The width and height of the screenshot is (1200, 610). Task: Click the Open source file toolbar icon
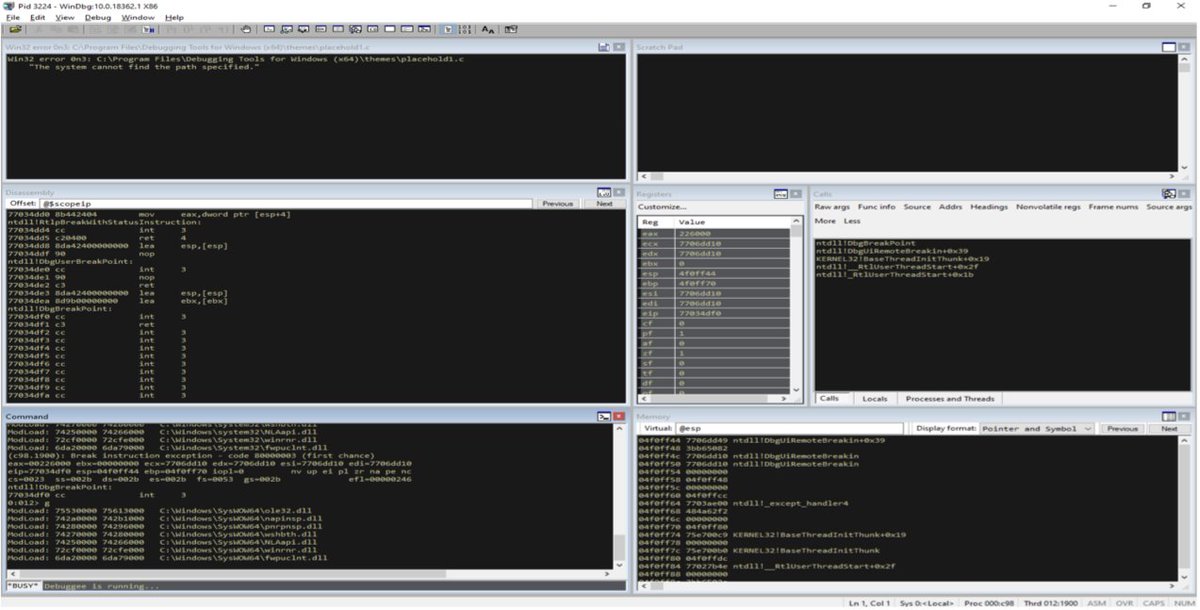click(15, 30)
